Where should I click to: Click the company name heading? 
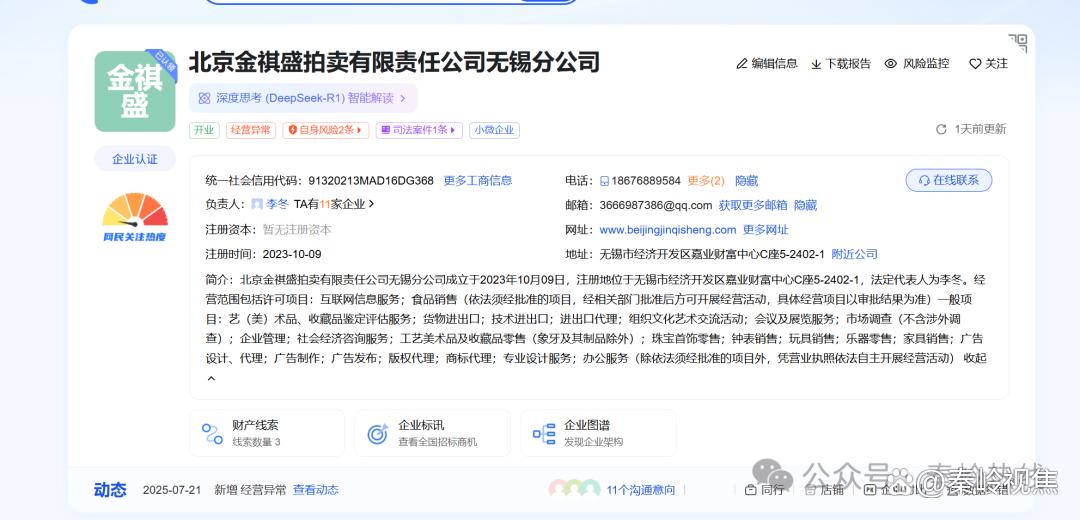pyautogui.click(x=395, y=62)
